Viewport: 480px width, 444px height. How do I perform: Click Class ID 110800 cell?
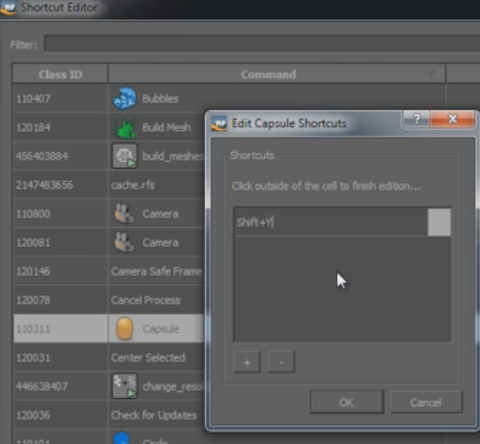point(60,214)
